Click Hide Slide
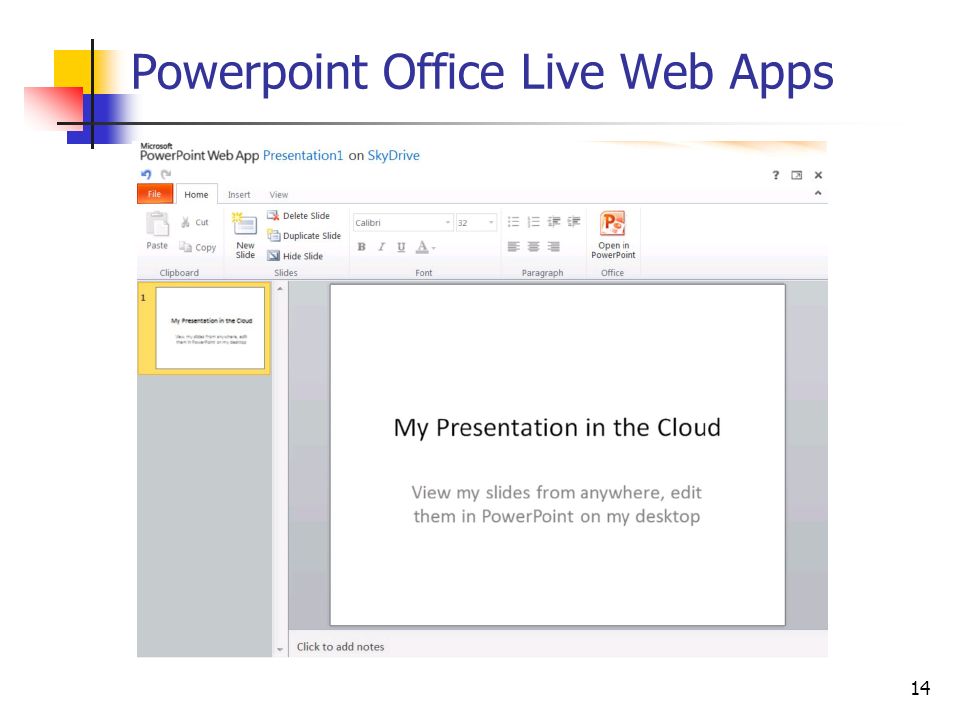 point(295,256)
